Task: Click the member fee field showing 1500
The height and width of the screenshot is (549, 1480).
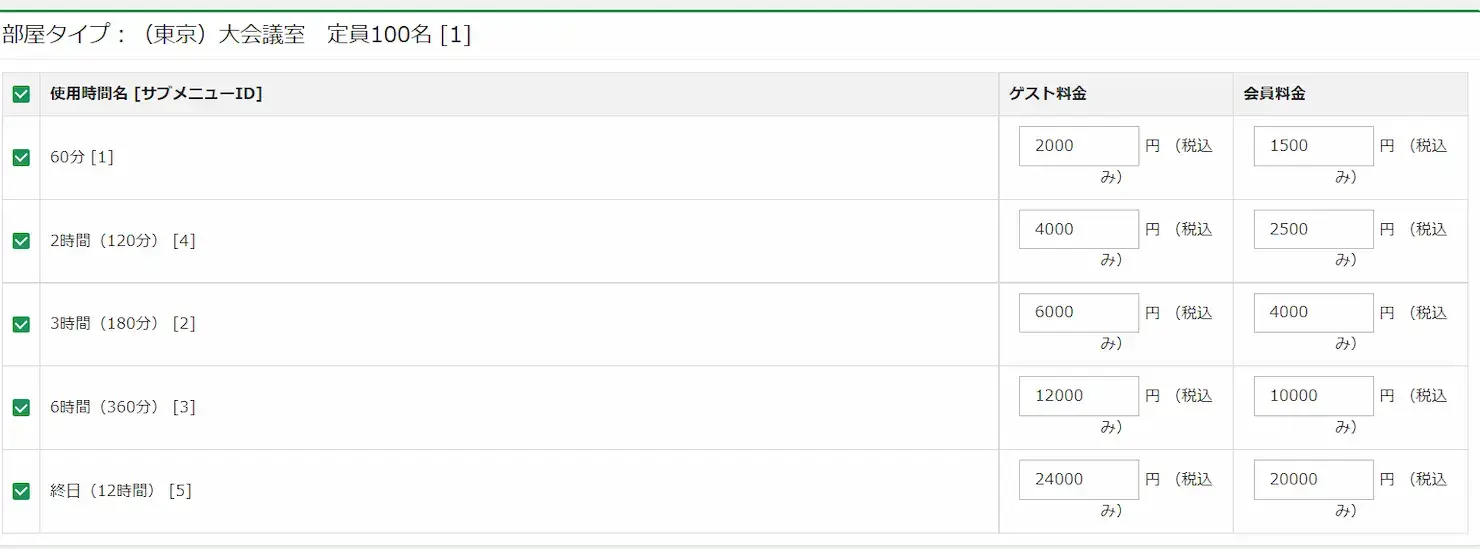Action: coord(1314,146)
